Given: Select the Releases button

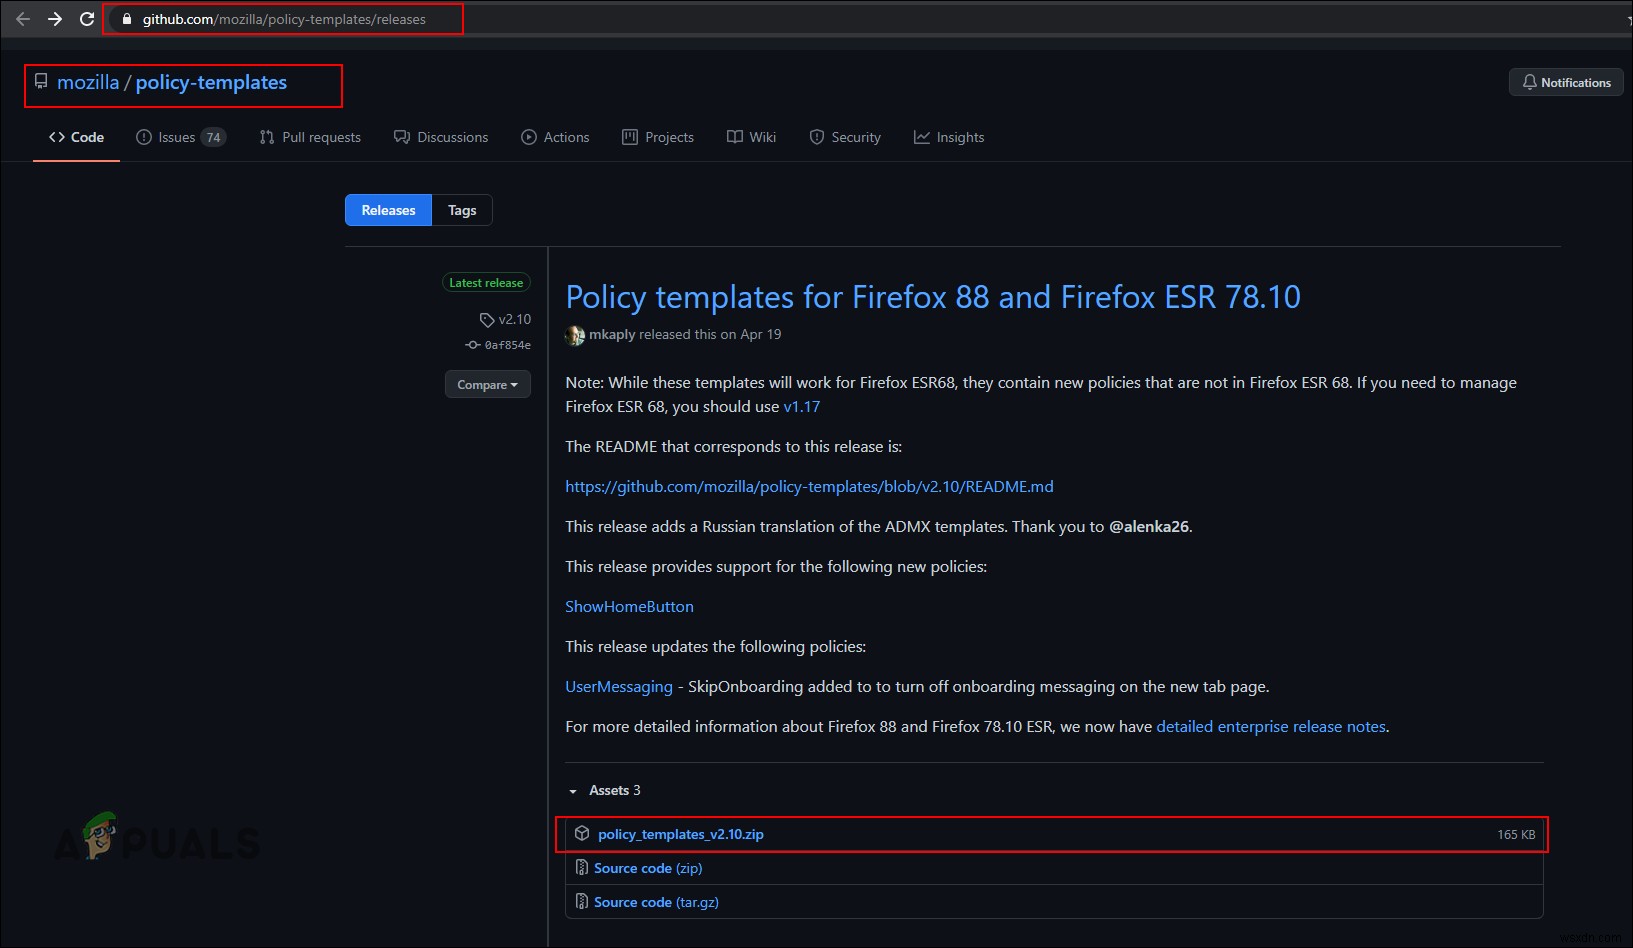Looking at the screenshot, I should click(388, 210).
